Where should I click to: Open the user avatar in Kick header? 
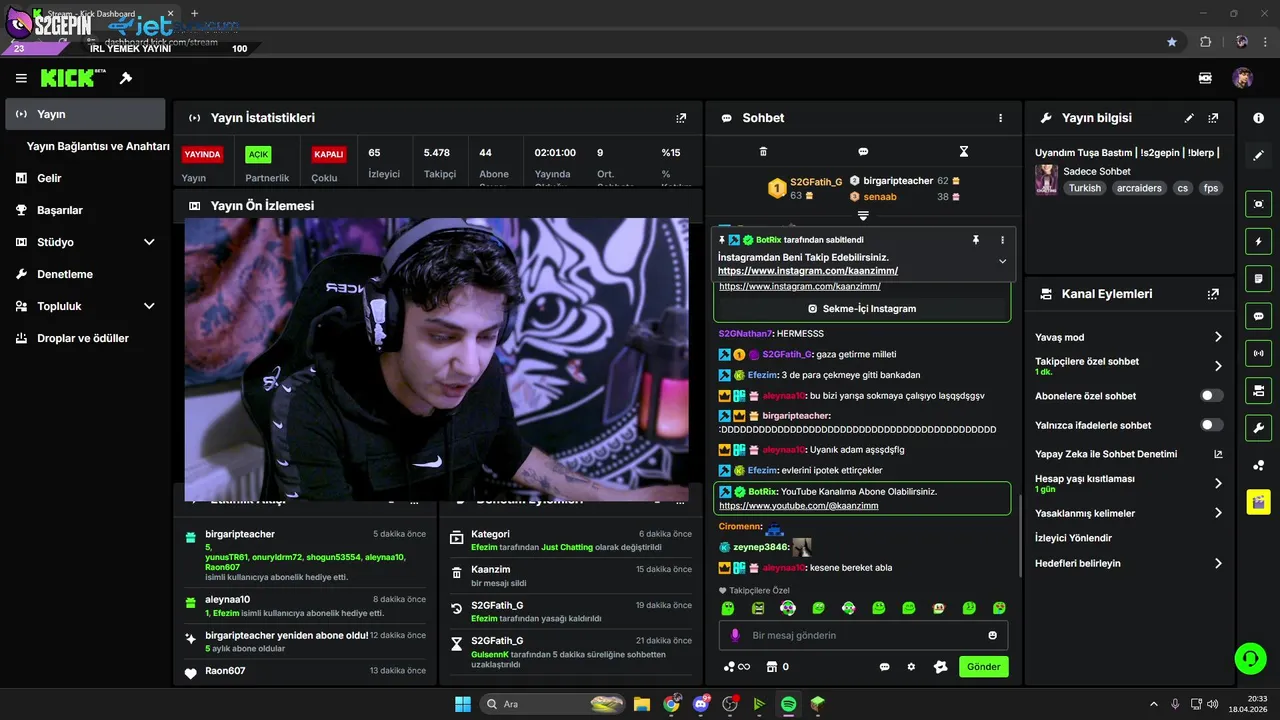click(x=1242, y=78)
